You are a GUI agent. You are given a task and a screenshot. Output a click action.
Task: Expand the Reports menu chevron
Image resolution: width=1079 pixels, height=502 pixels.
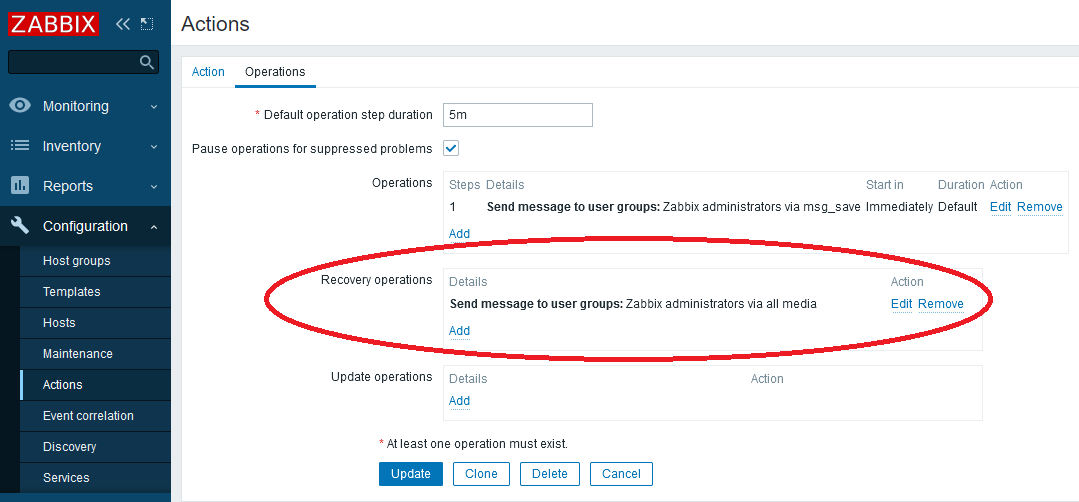(154, 187)
